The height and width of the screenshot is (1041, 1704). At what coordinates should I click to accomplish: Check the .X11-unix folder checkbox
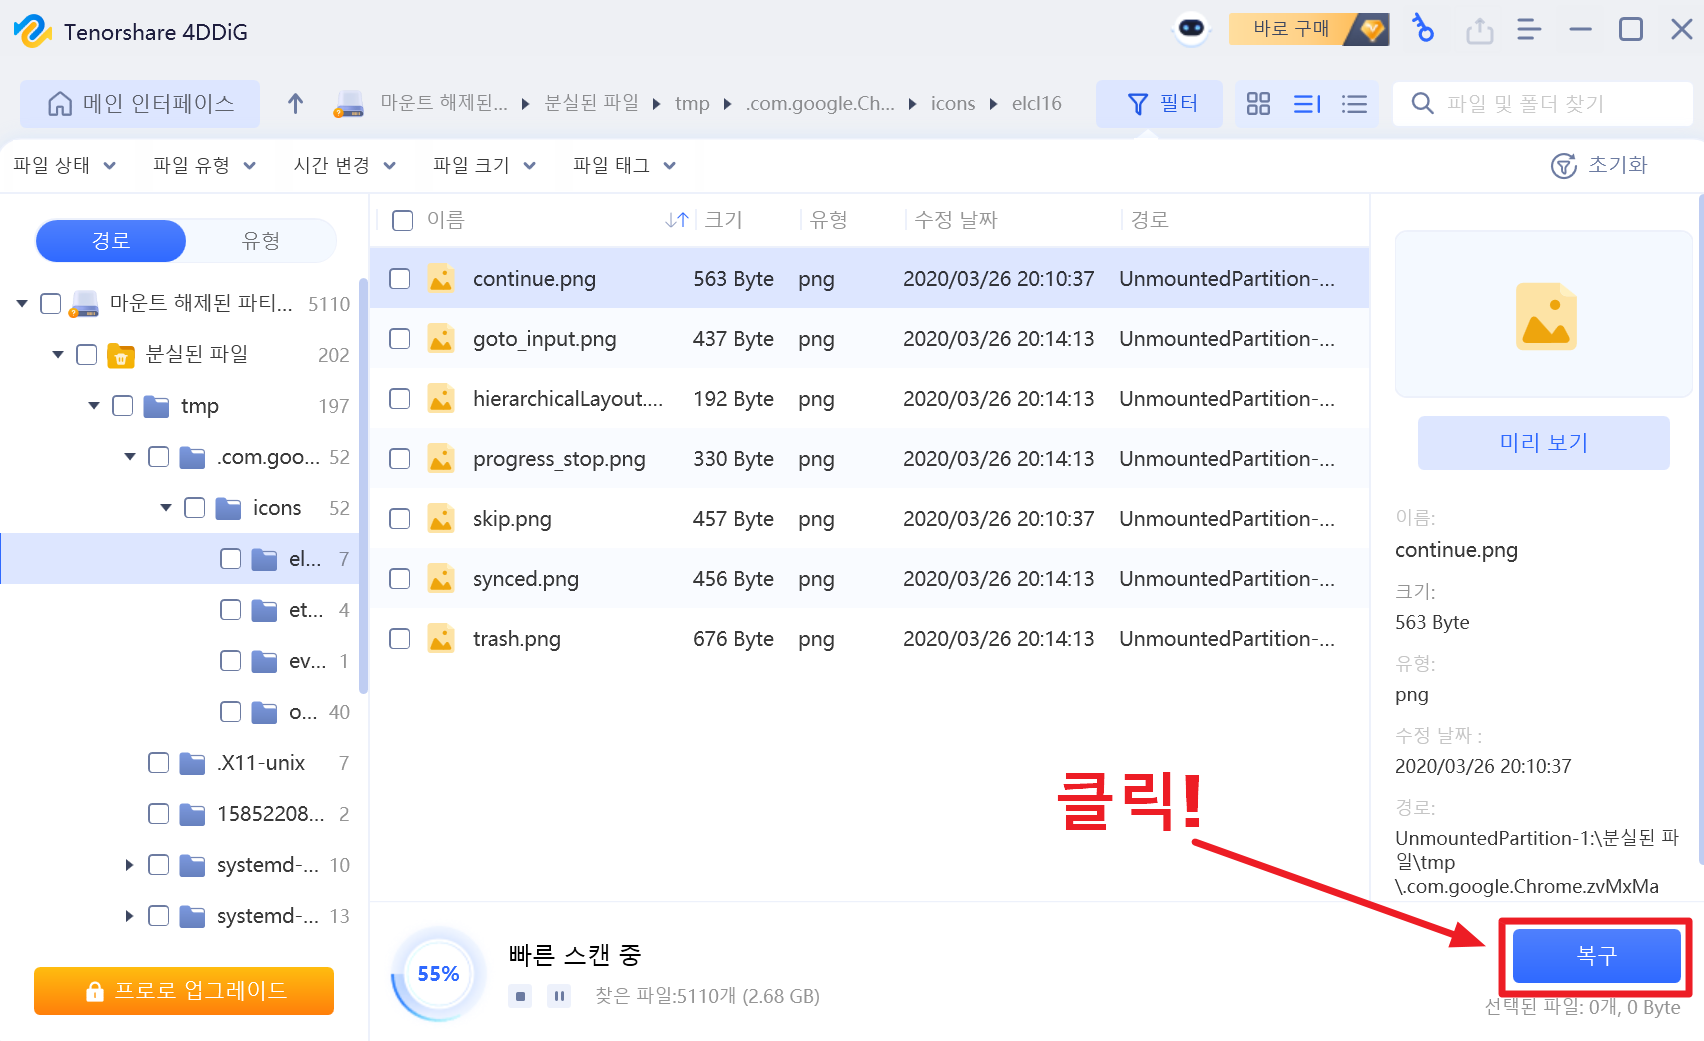point(159,763)
